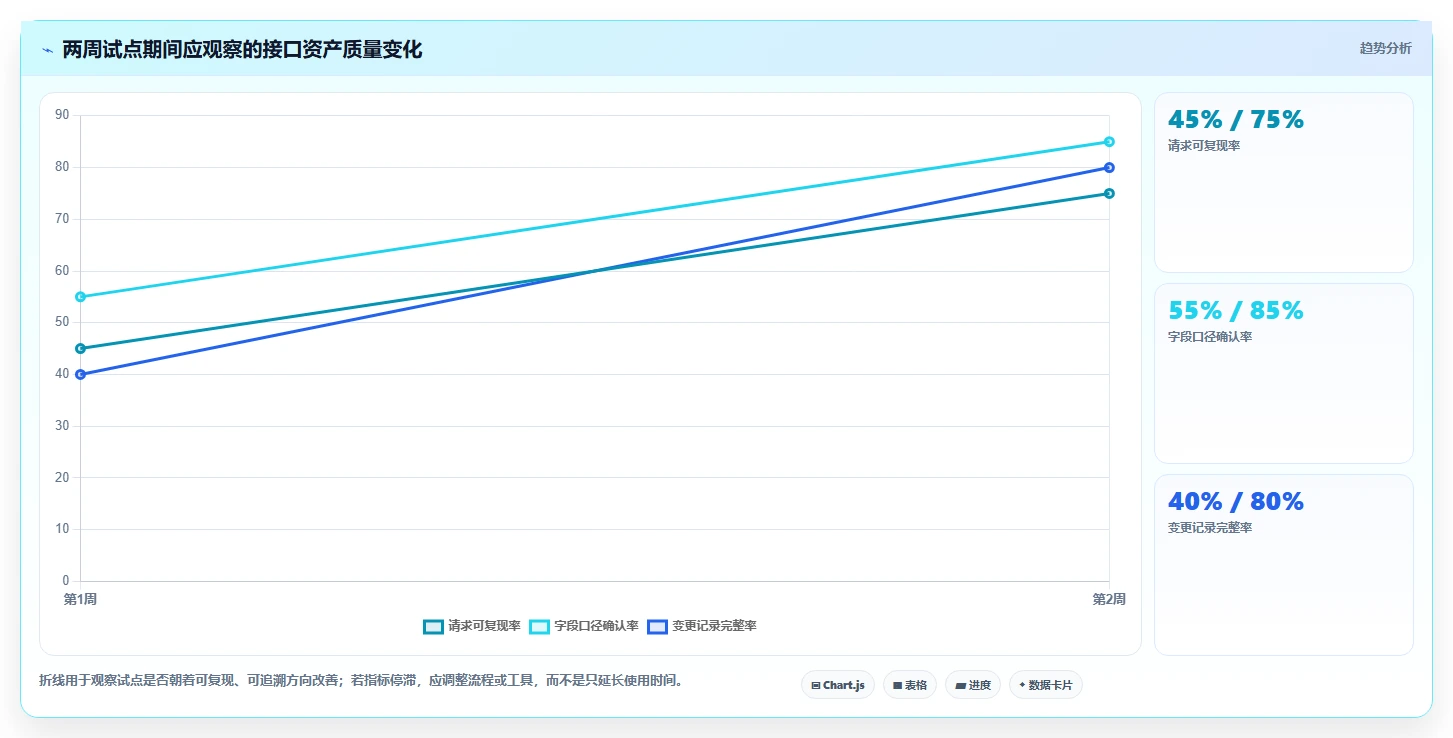Toggle the 字段口径确认率 legend entry
This screenshot has width=1453, height=738.
click(583, 626)
